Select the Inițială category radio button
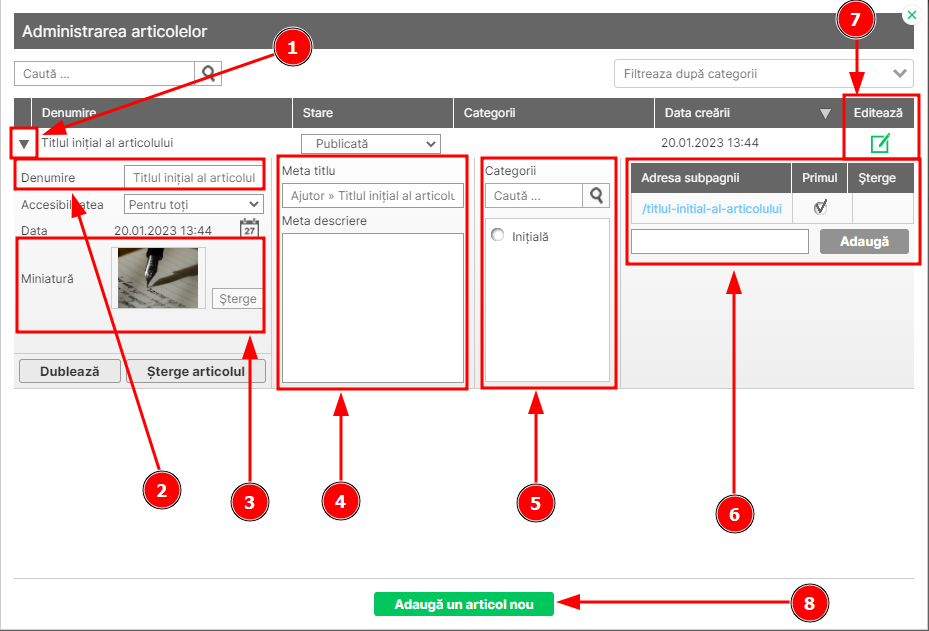This screenshot has width=929, height=631. 497,236
